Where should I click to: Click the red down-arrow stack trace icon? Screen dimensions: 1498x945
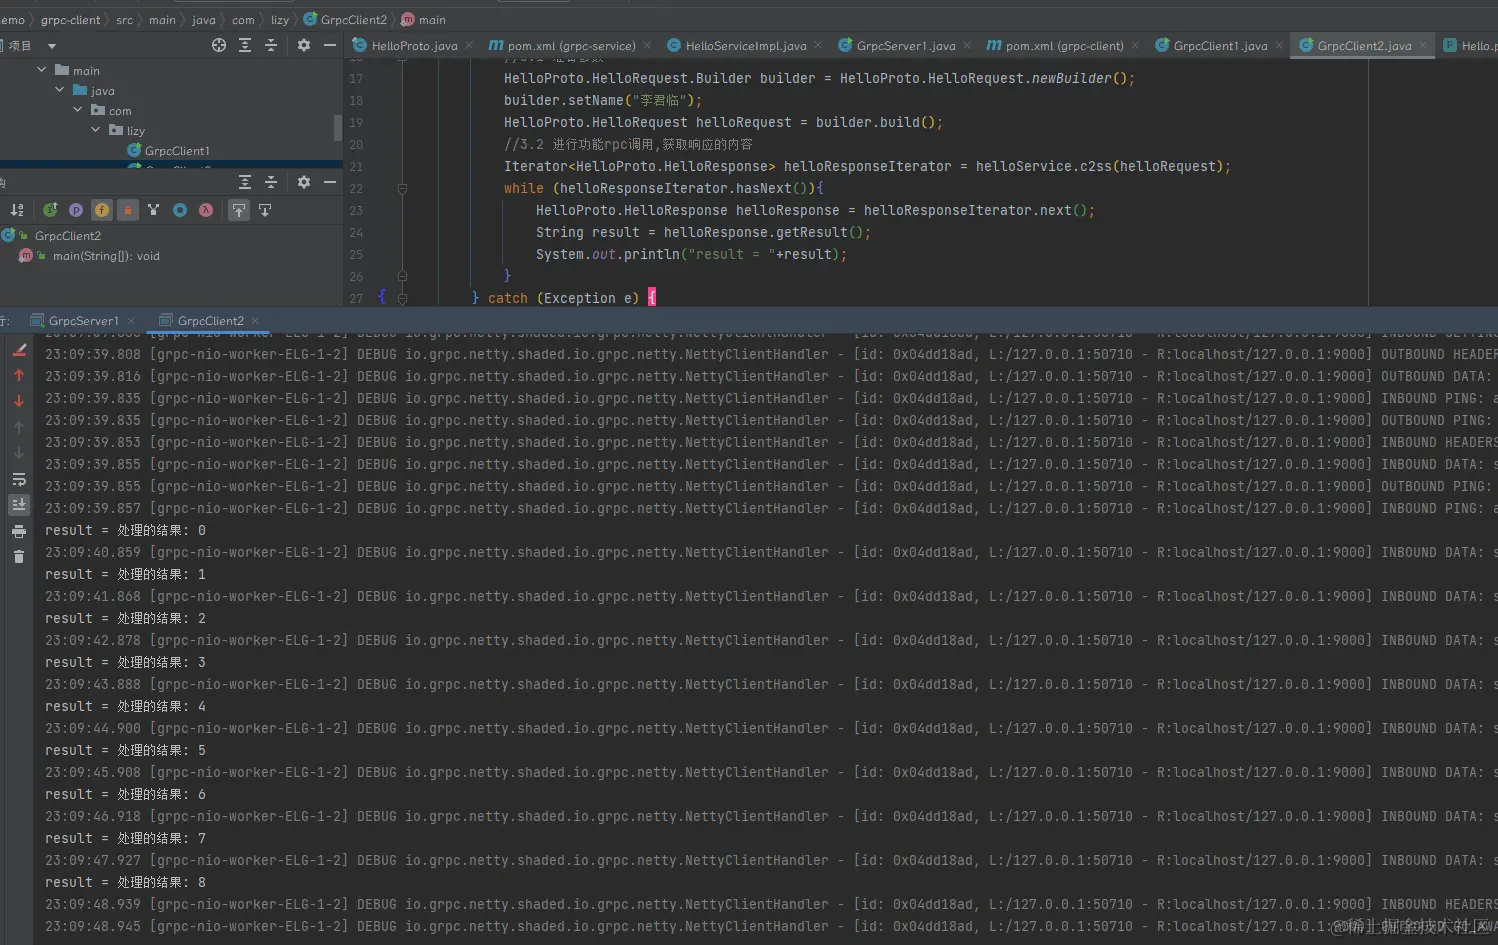(x=19, y=401)
